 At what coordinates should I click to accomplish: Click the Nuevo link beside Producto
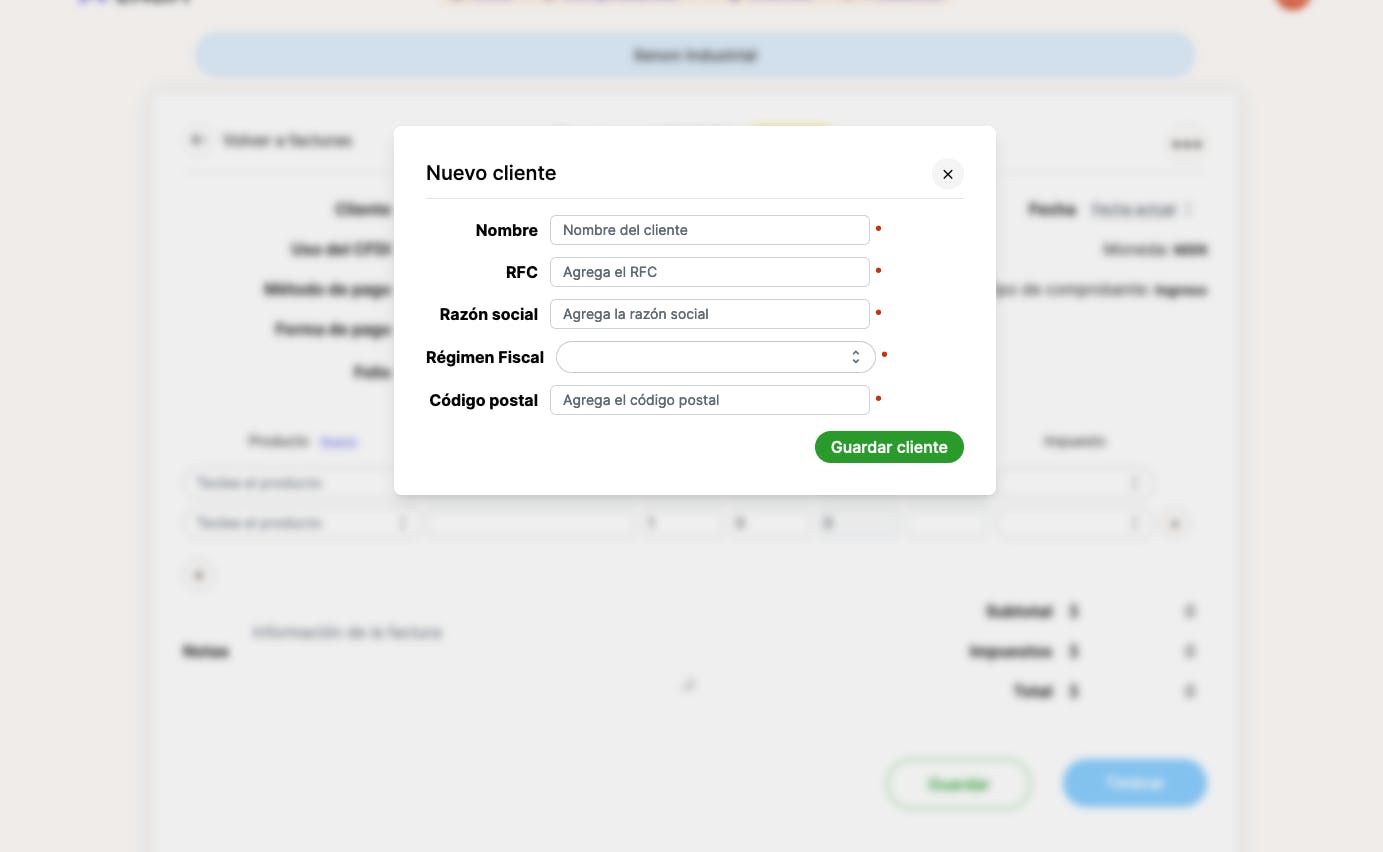tap(339, 441)
